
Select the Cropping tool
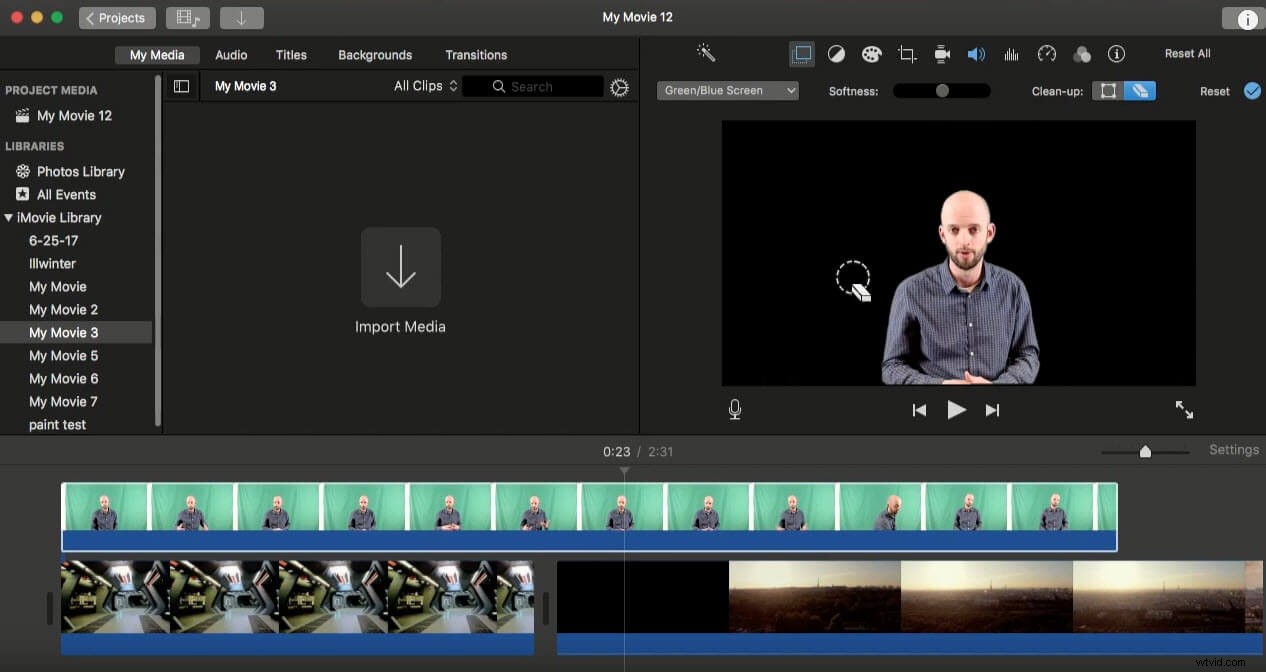(x=907, y=53)
